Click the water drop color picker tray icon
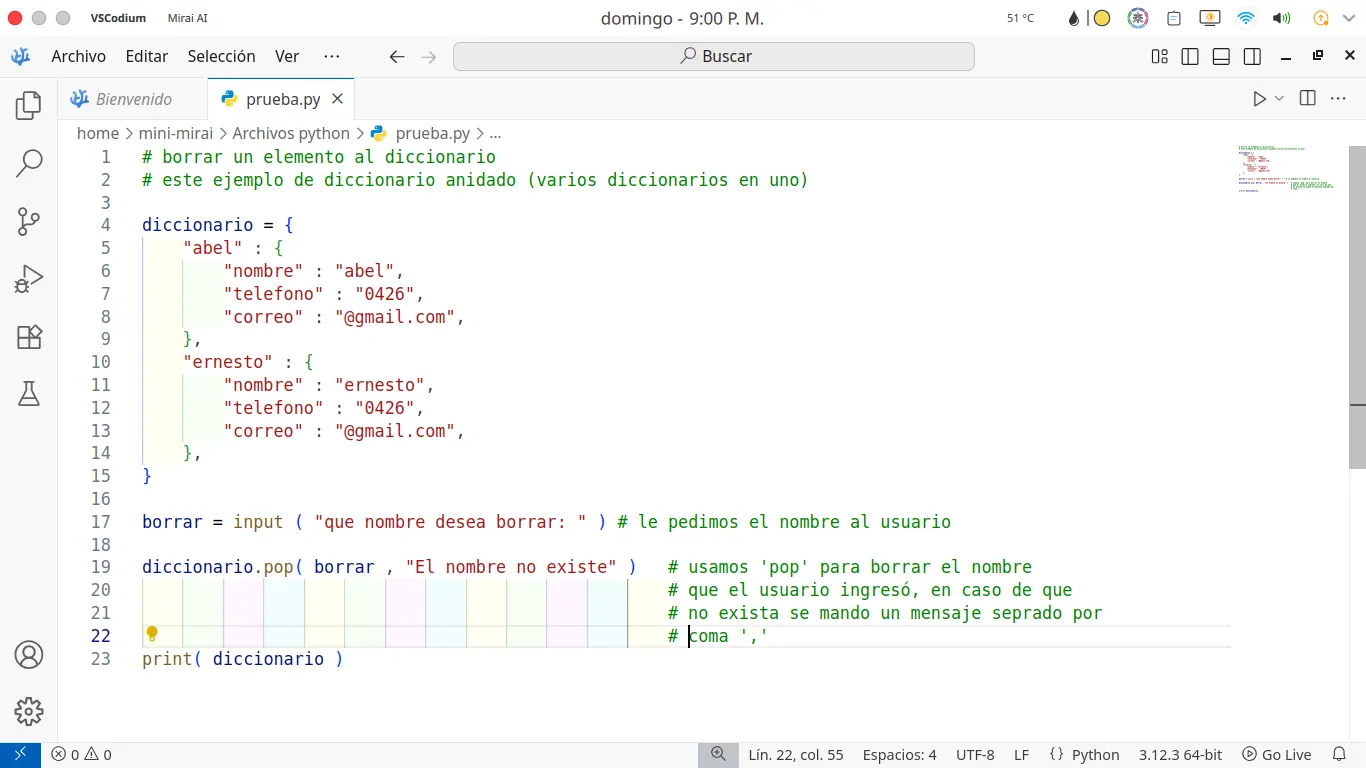The height and width of the screenshot is (768, 1366). coord(1074,18)
